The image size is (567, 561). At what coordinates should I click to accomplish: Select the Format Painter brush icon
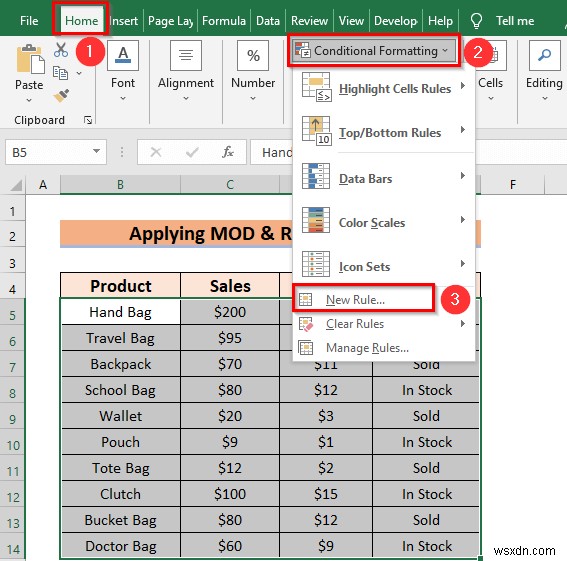tap(61, 96)
